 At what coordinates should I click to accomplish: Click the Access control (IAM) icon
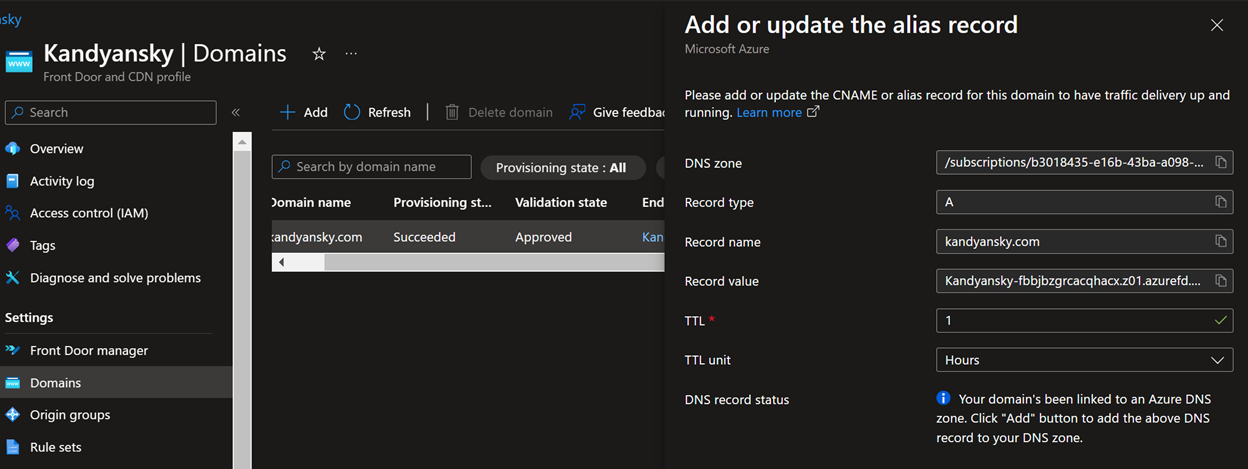click(x=13, y=213)
